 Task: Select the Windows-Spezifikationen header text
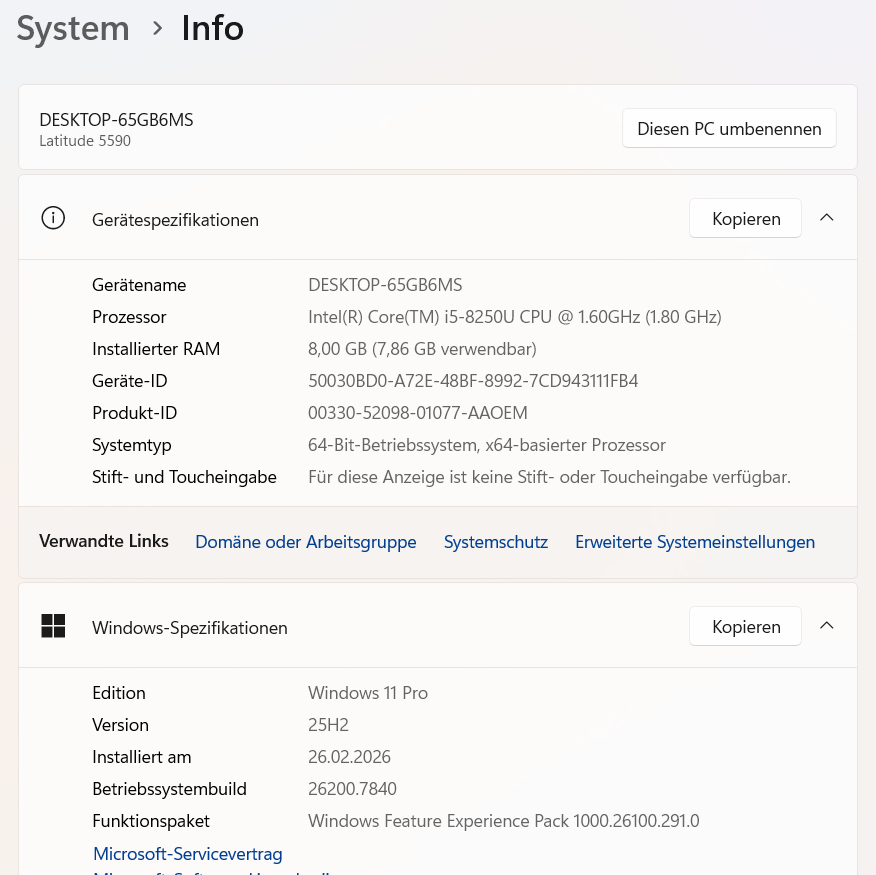pos(190,628)
